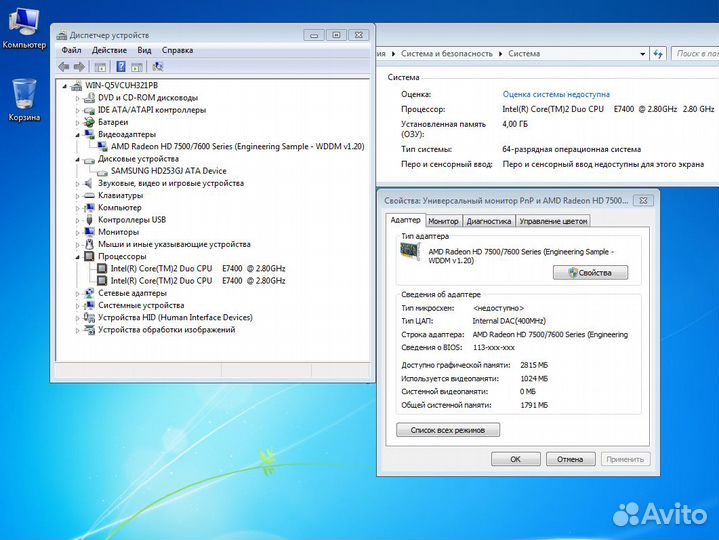The width and height of the screenshot is (719, 540).
Task: Select the DVD и CD-ROM дисководы icon
Action: coord(89,98)
